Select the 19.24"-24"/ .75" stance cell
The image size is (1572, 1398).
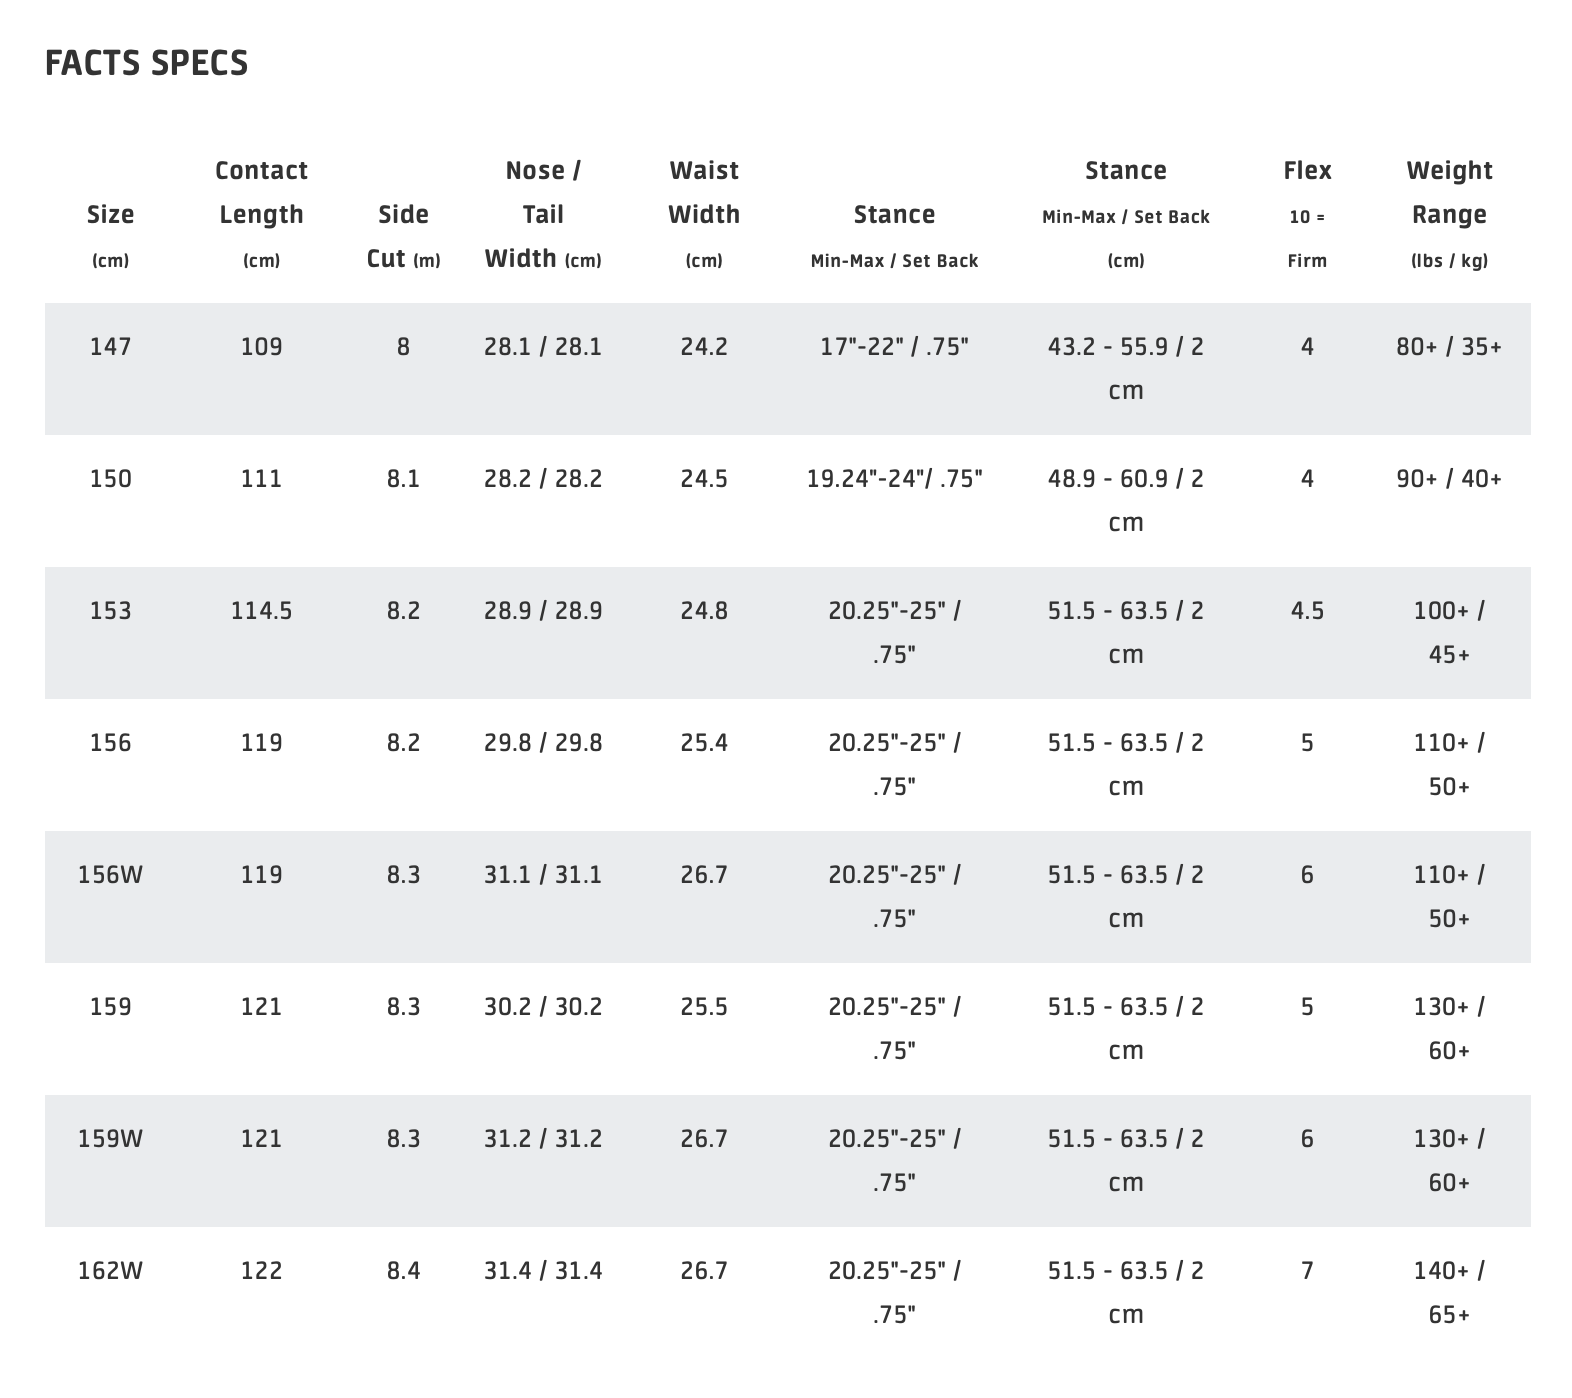(894, 479)
